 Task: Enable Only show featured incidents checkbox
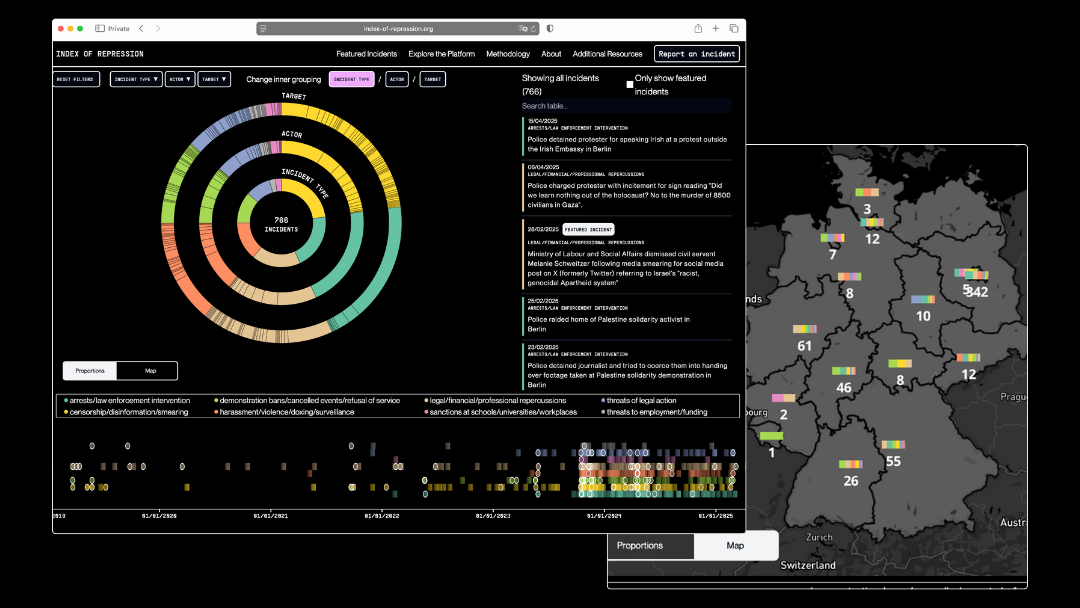coord(630,85)
